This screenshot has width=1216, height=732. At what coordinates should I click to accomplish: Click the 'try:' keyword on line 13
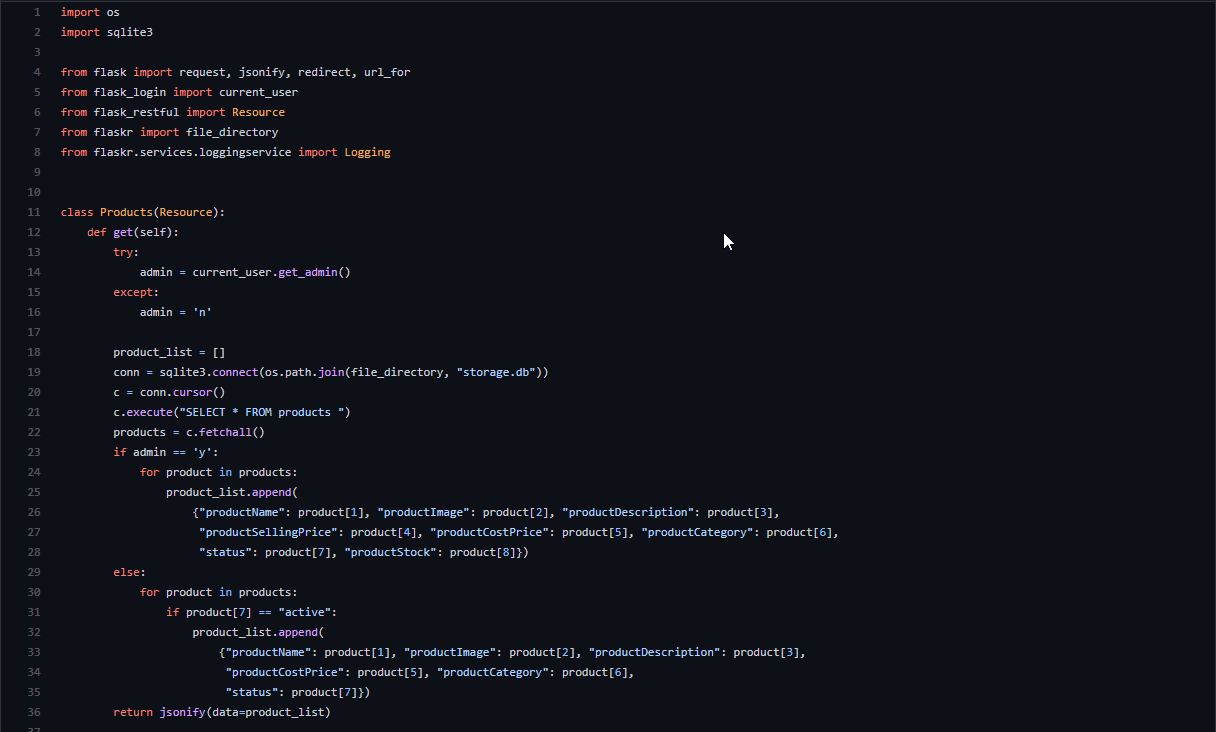126,252
